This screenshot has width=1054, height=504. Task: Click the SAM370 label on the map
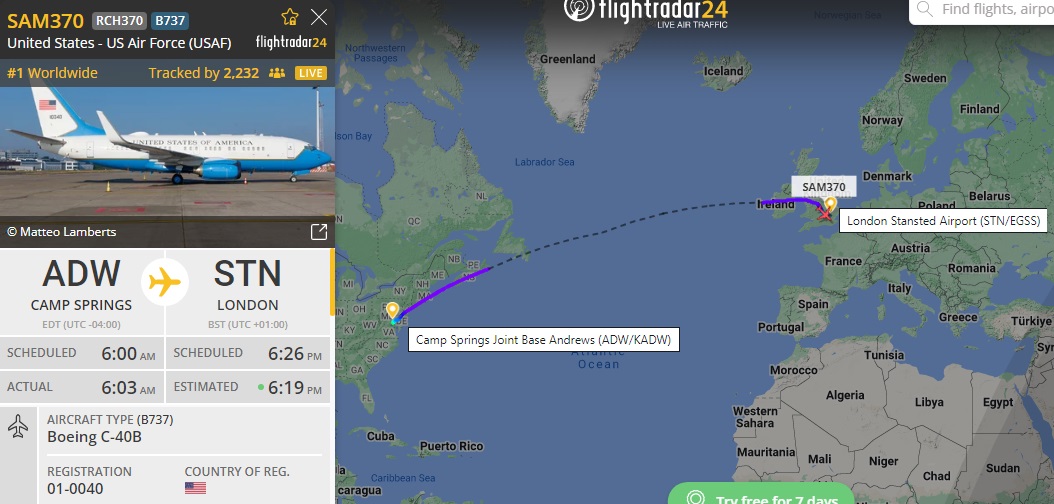[x=823, y=187]
